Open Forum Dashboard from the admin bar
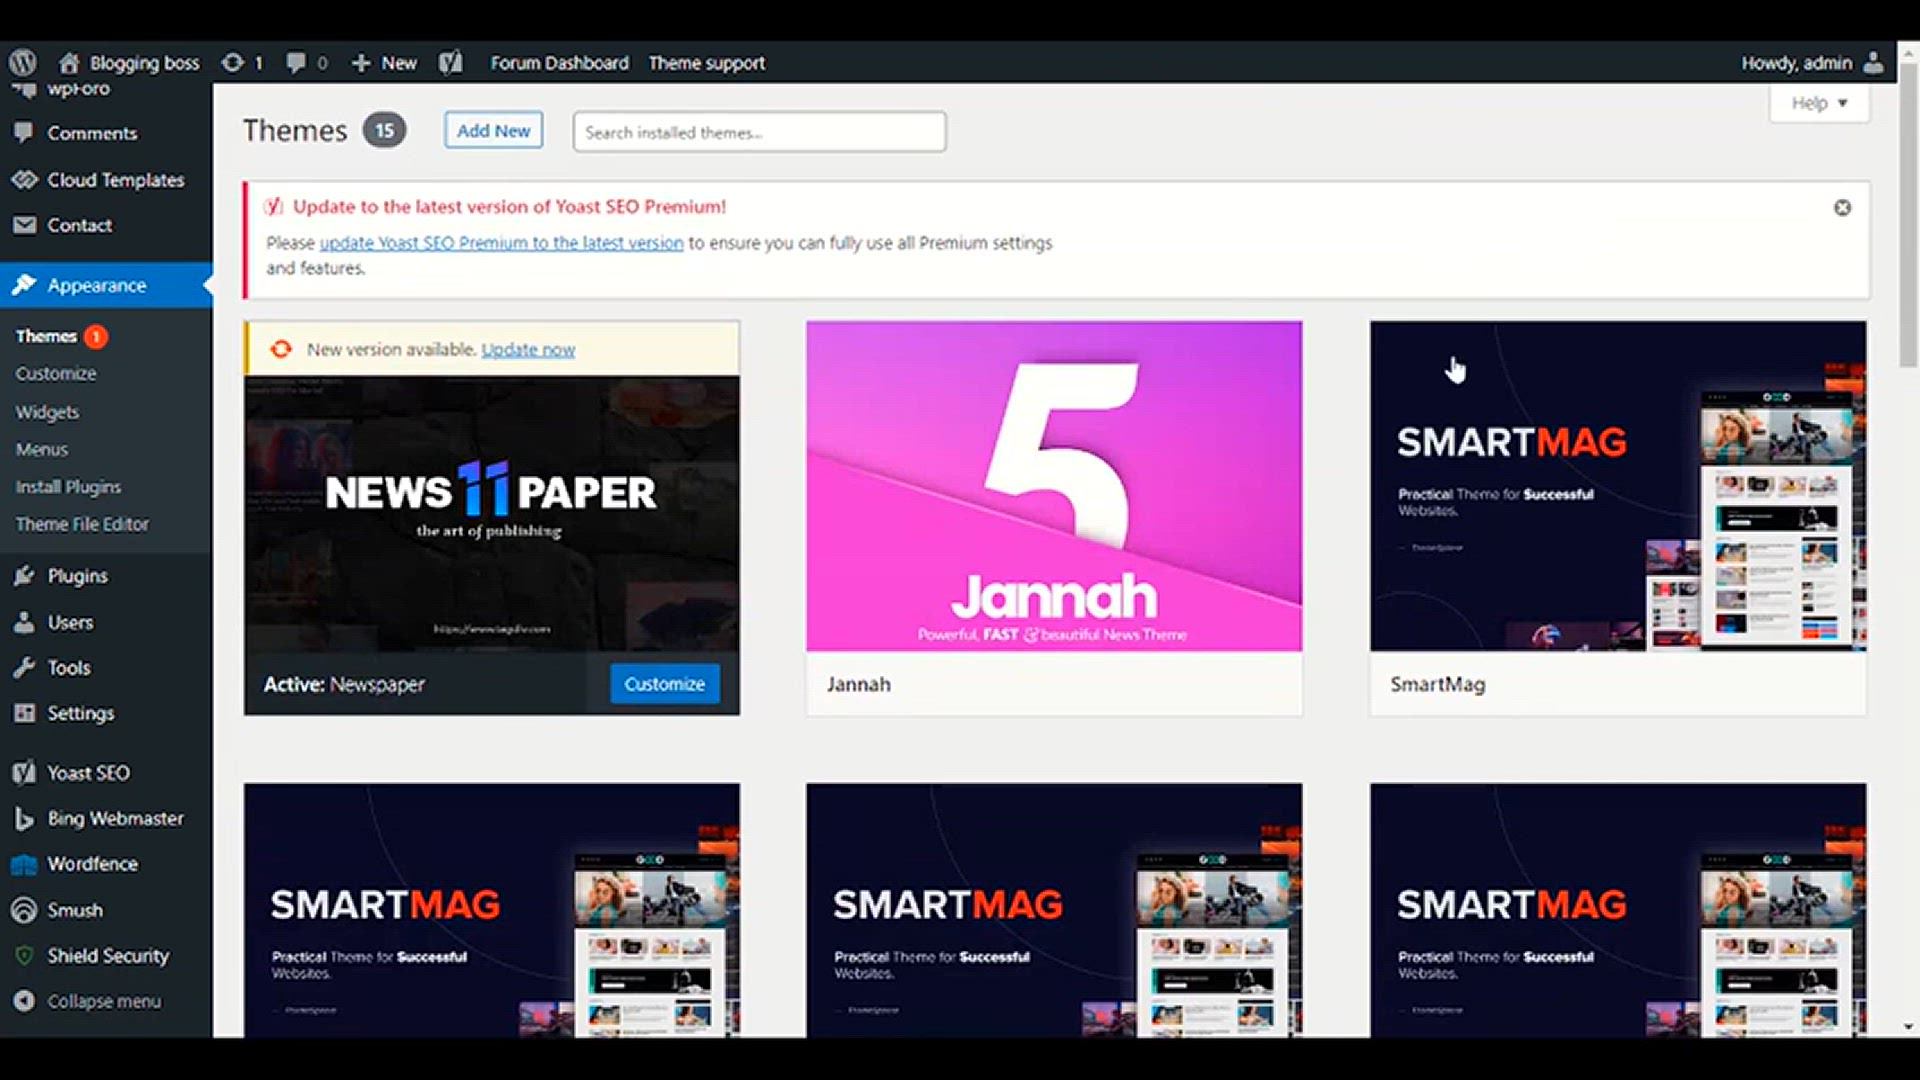Screen dimensions: 1920x1080 click(x=558, y=62)
